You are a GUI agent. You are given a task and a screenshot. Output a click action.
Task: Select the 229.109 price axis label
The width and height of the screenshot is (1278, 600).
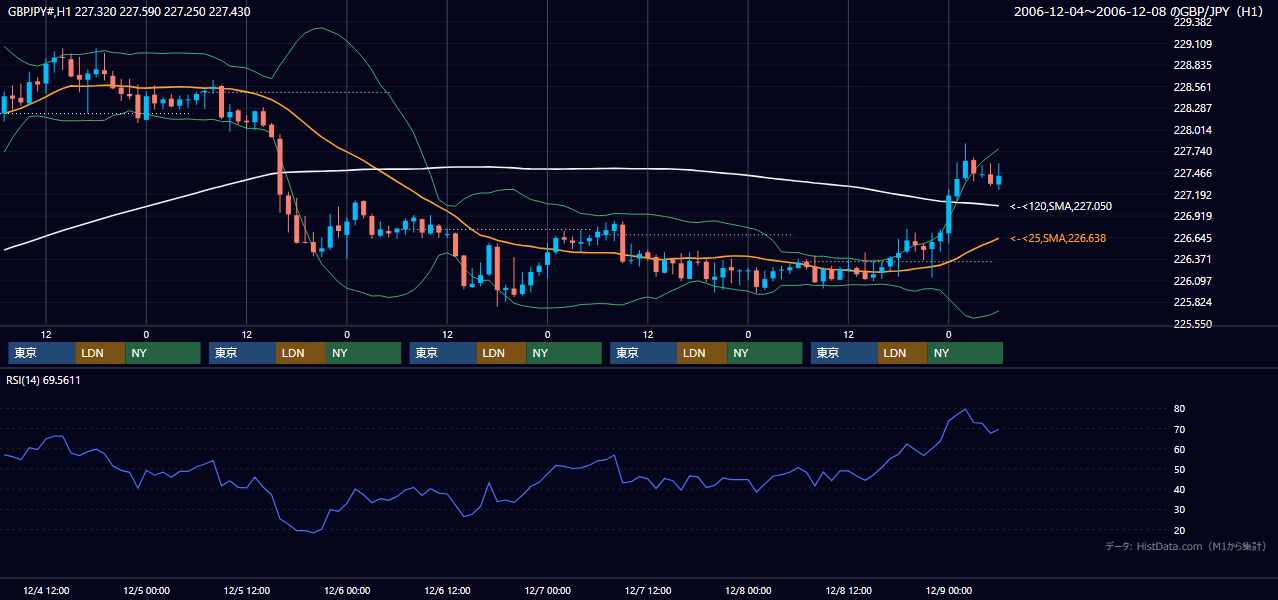coord(1193,44)
